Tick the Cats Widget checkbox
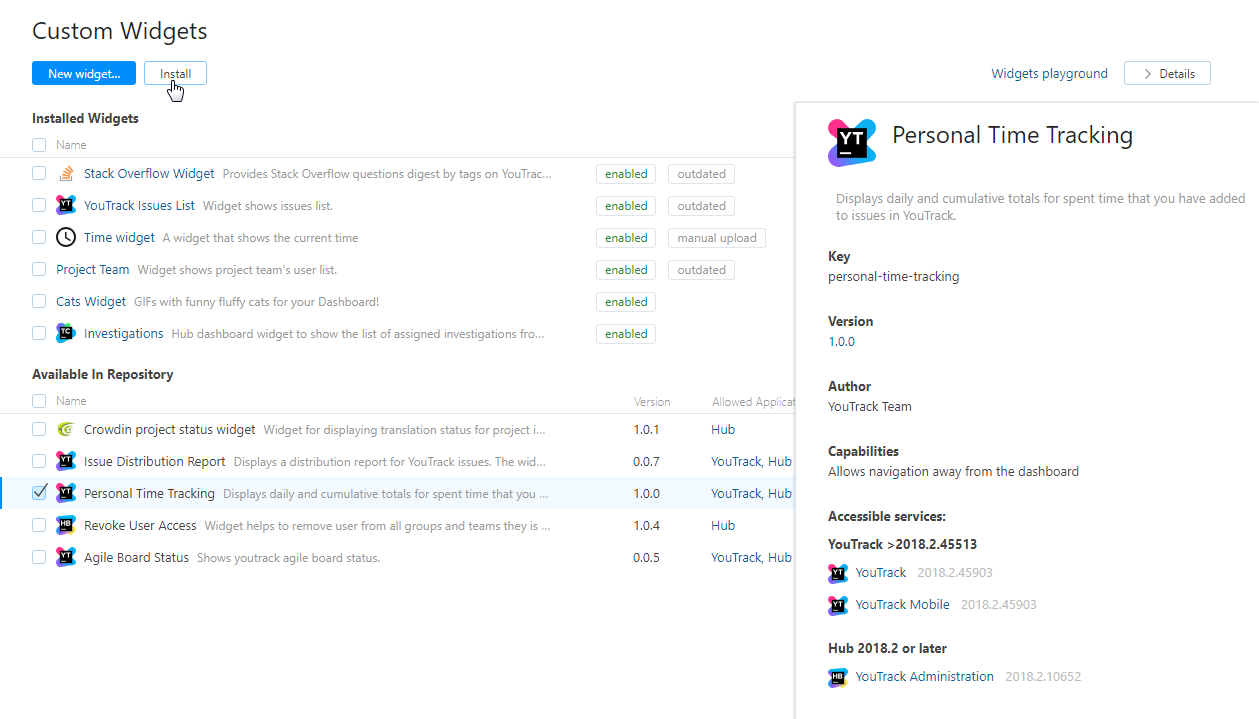 pyautogui.click(x=39, y=301)
